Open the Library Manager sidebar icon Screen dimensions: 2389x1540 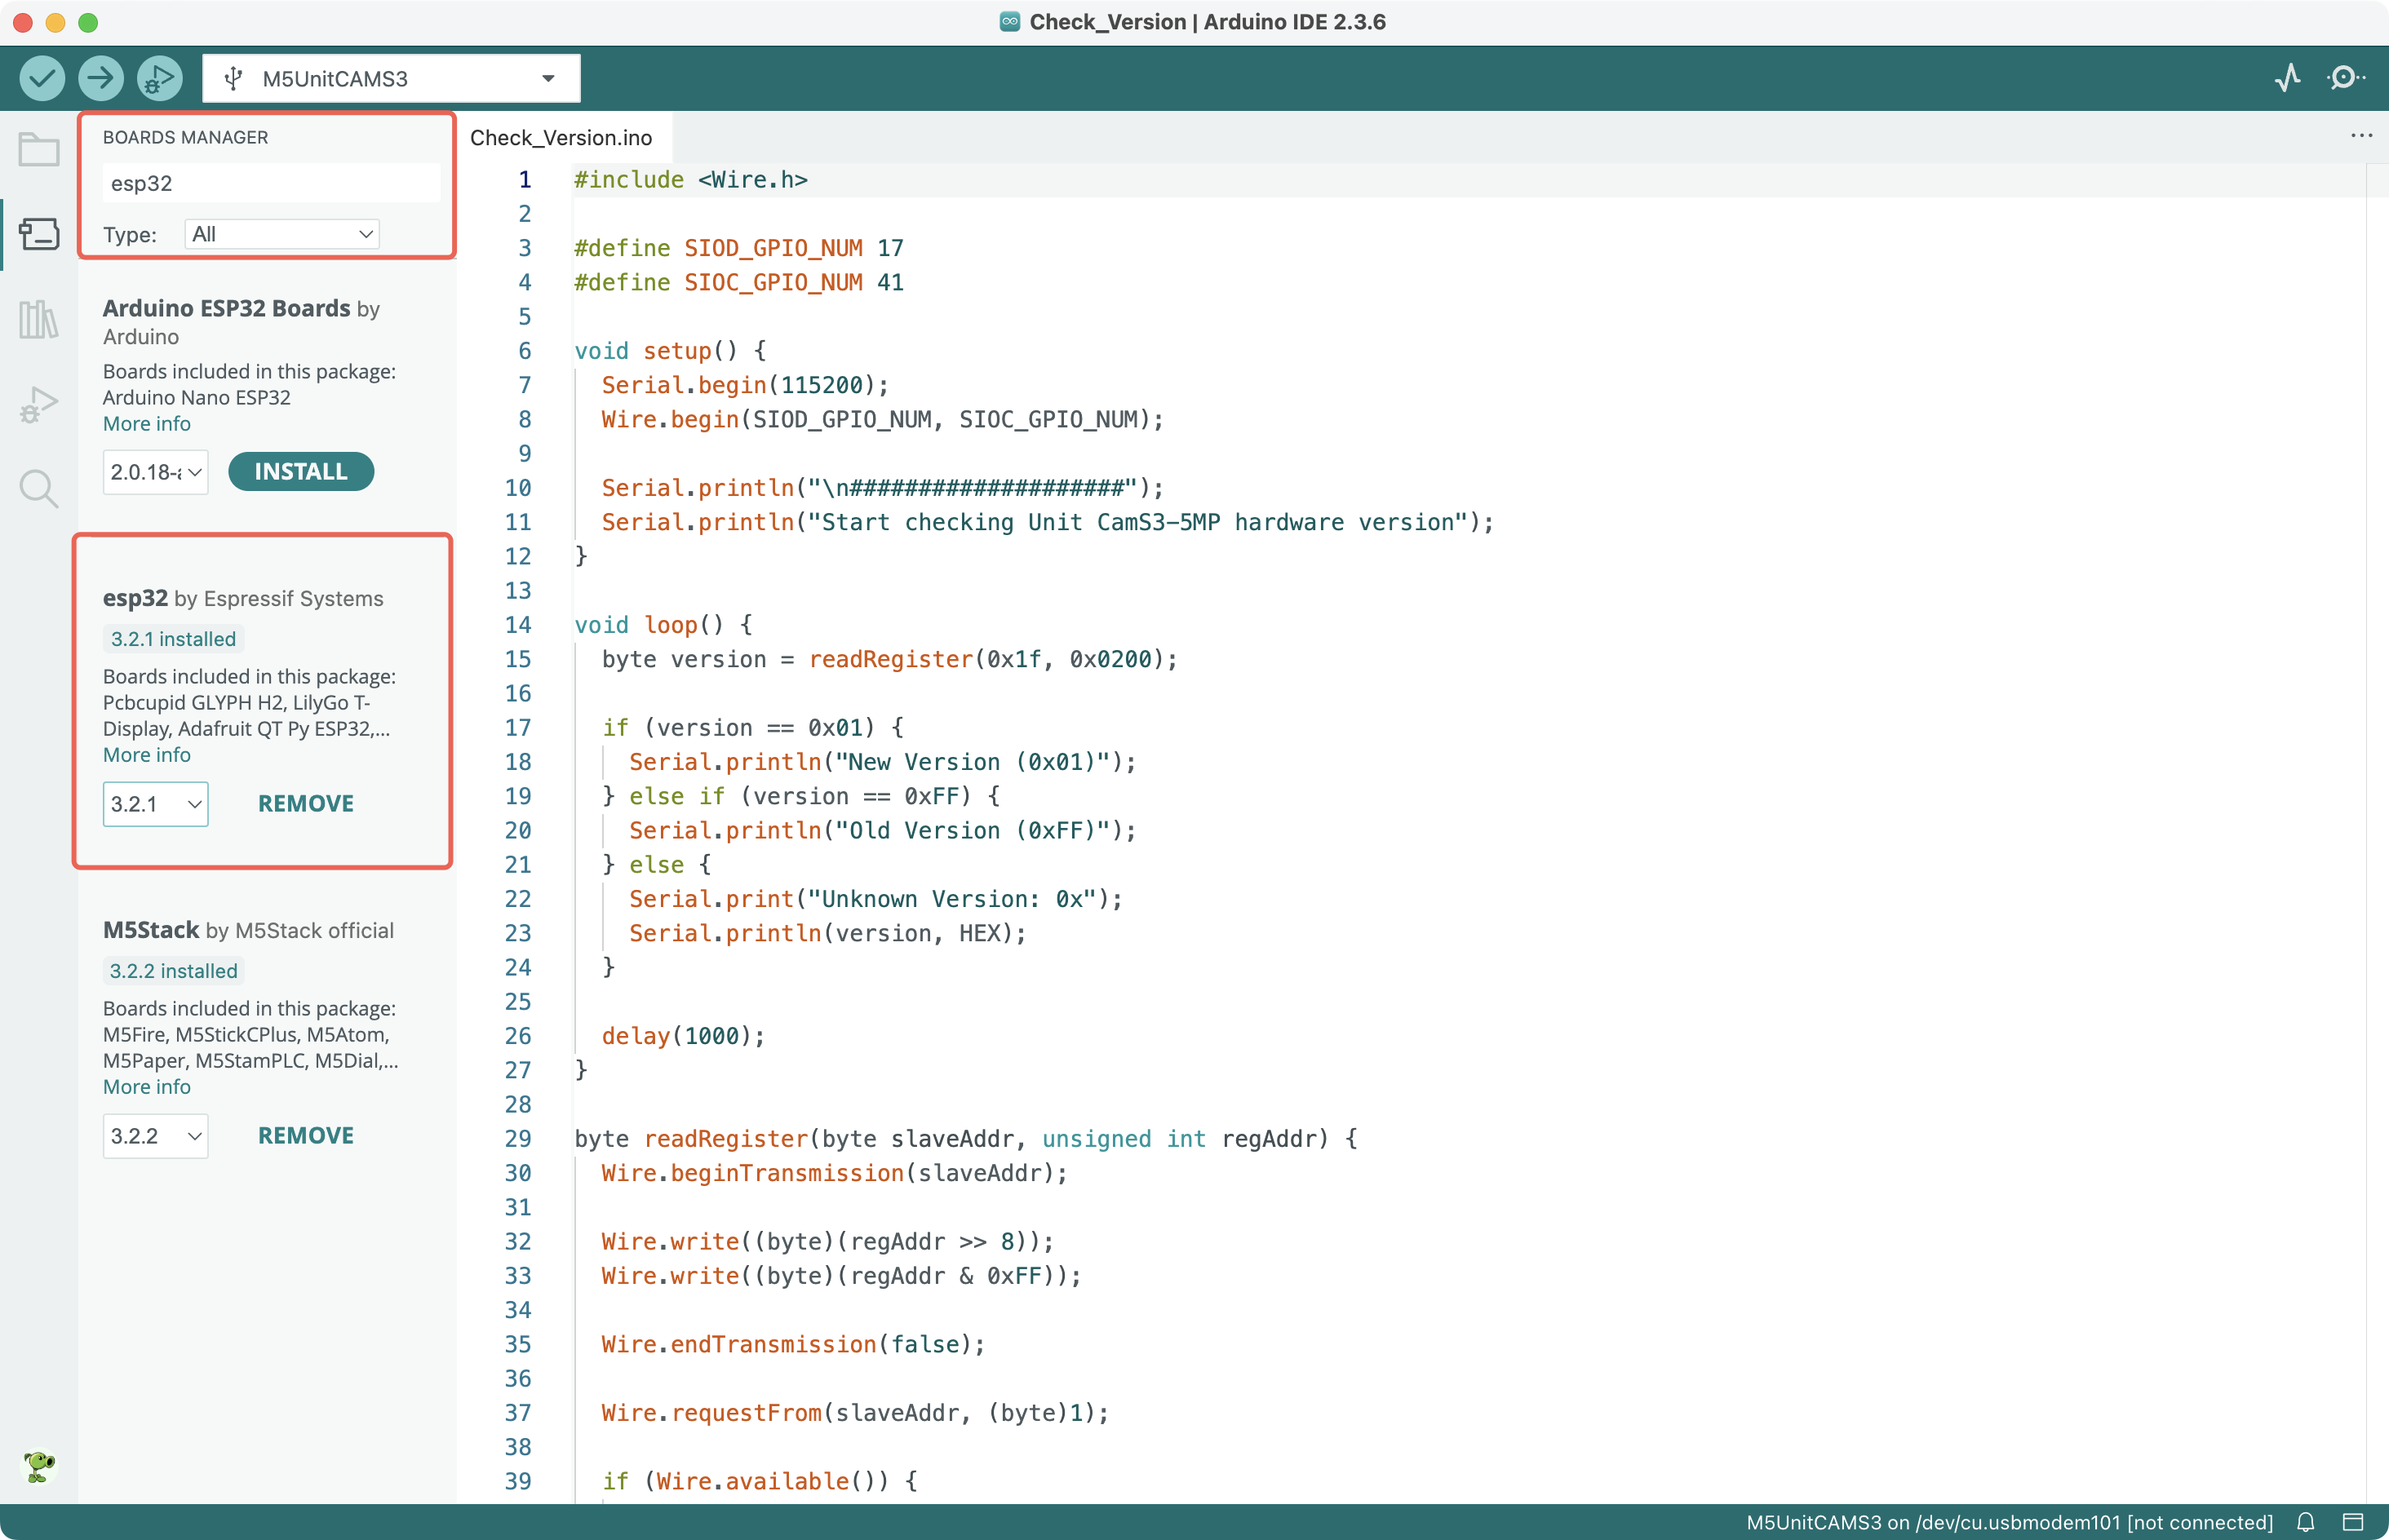pos(39,319)
